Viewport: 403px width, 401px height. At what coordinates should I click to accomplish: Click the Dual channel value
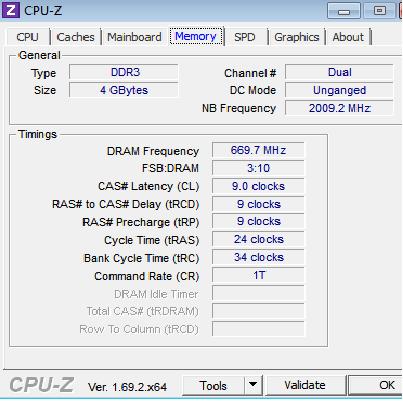(339, 72)
